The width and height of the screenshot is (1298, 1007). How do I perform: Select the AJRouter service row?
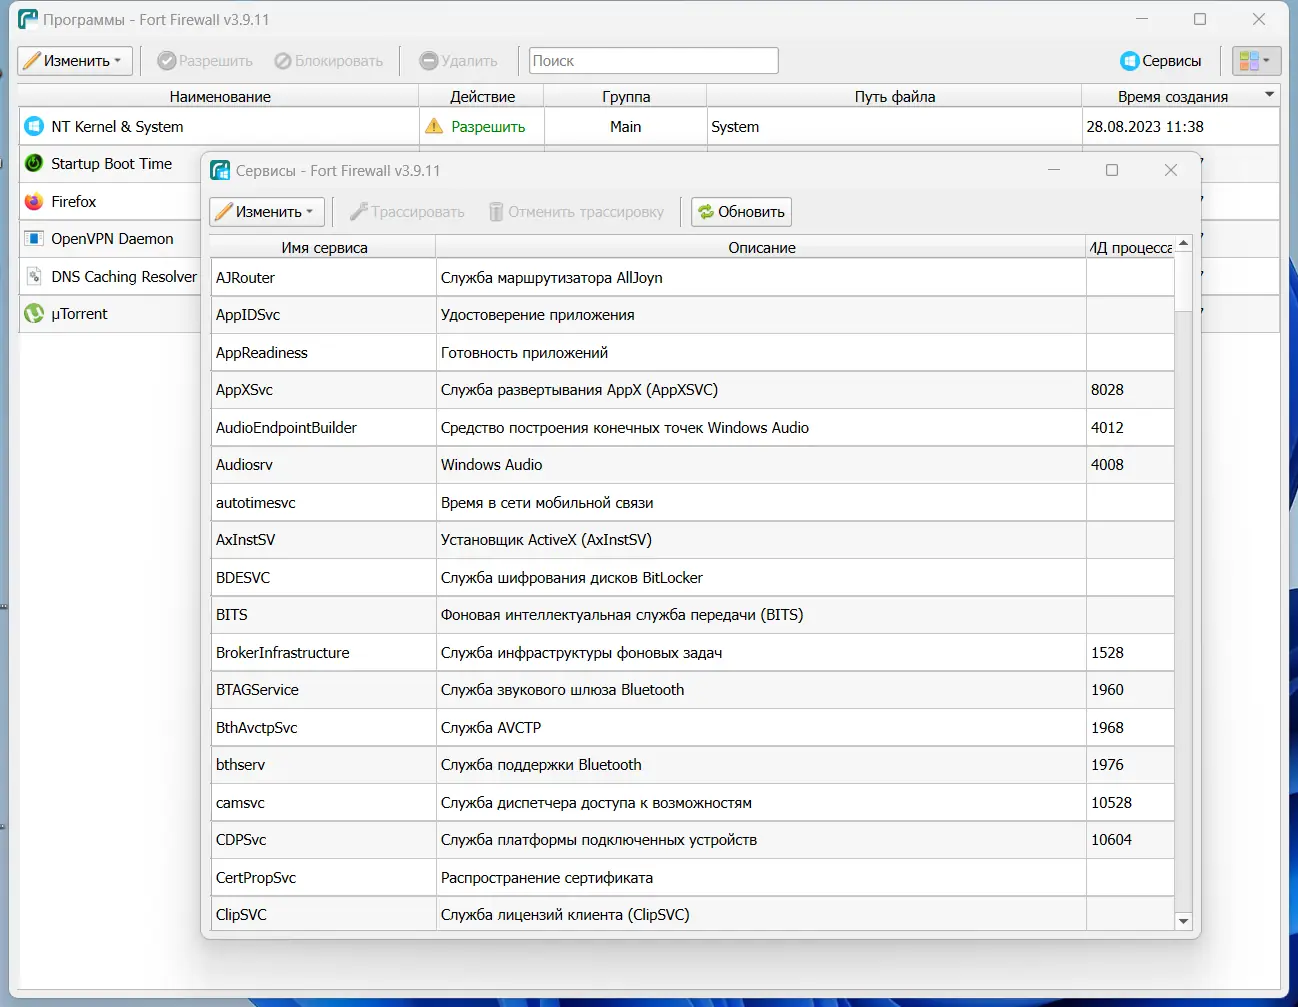click(x=692, y=277)
